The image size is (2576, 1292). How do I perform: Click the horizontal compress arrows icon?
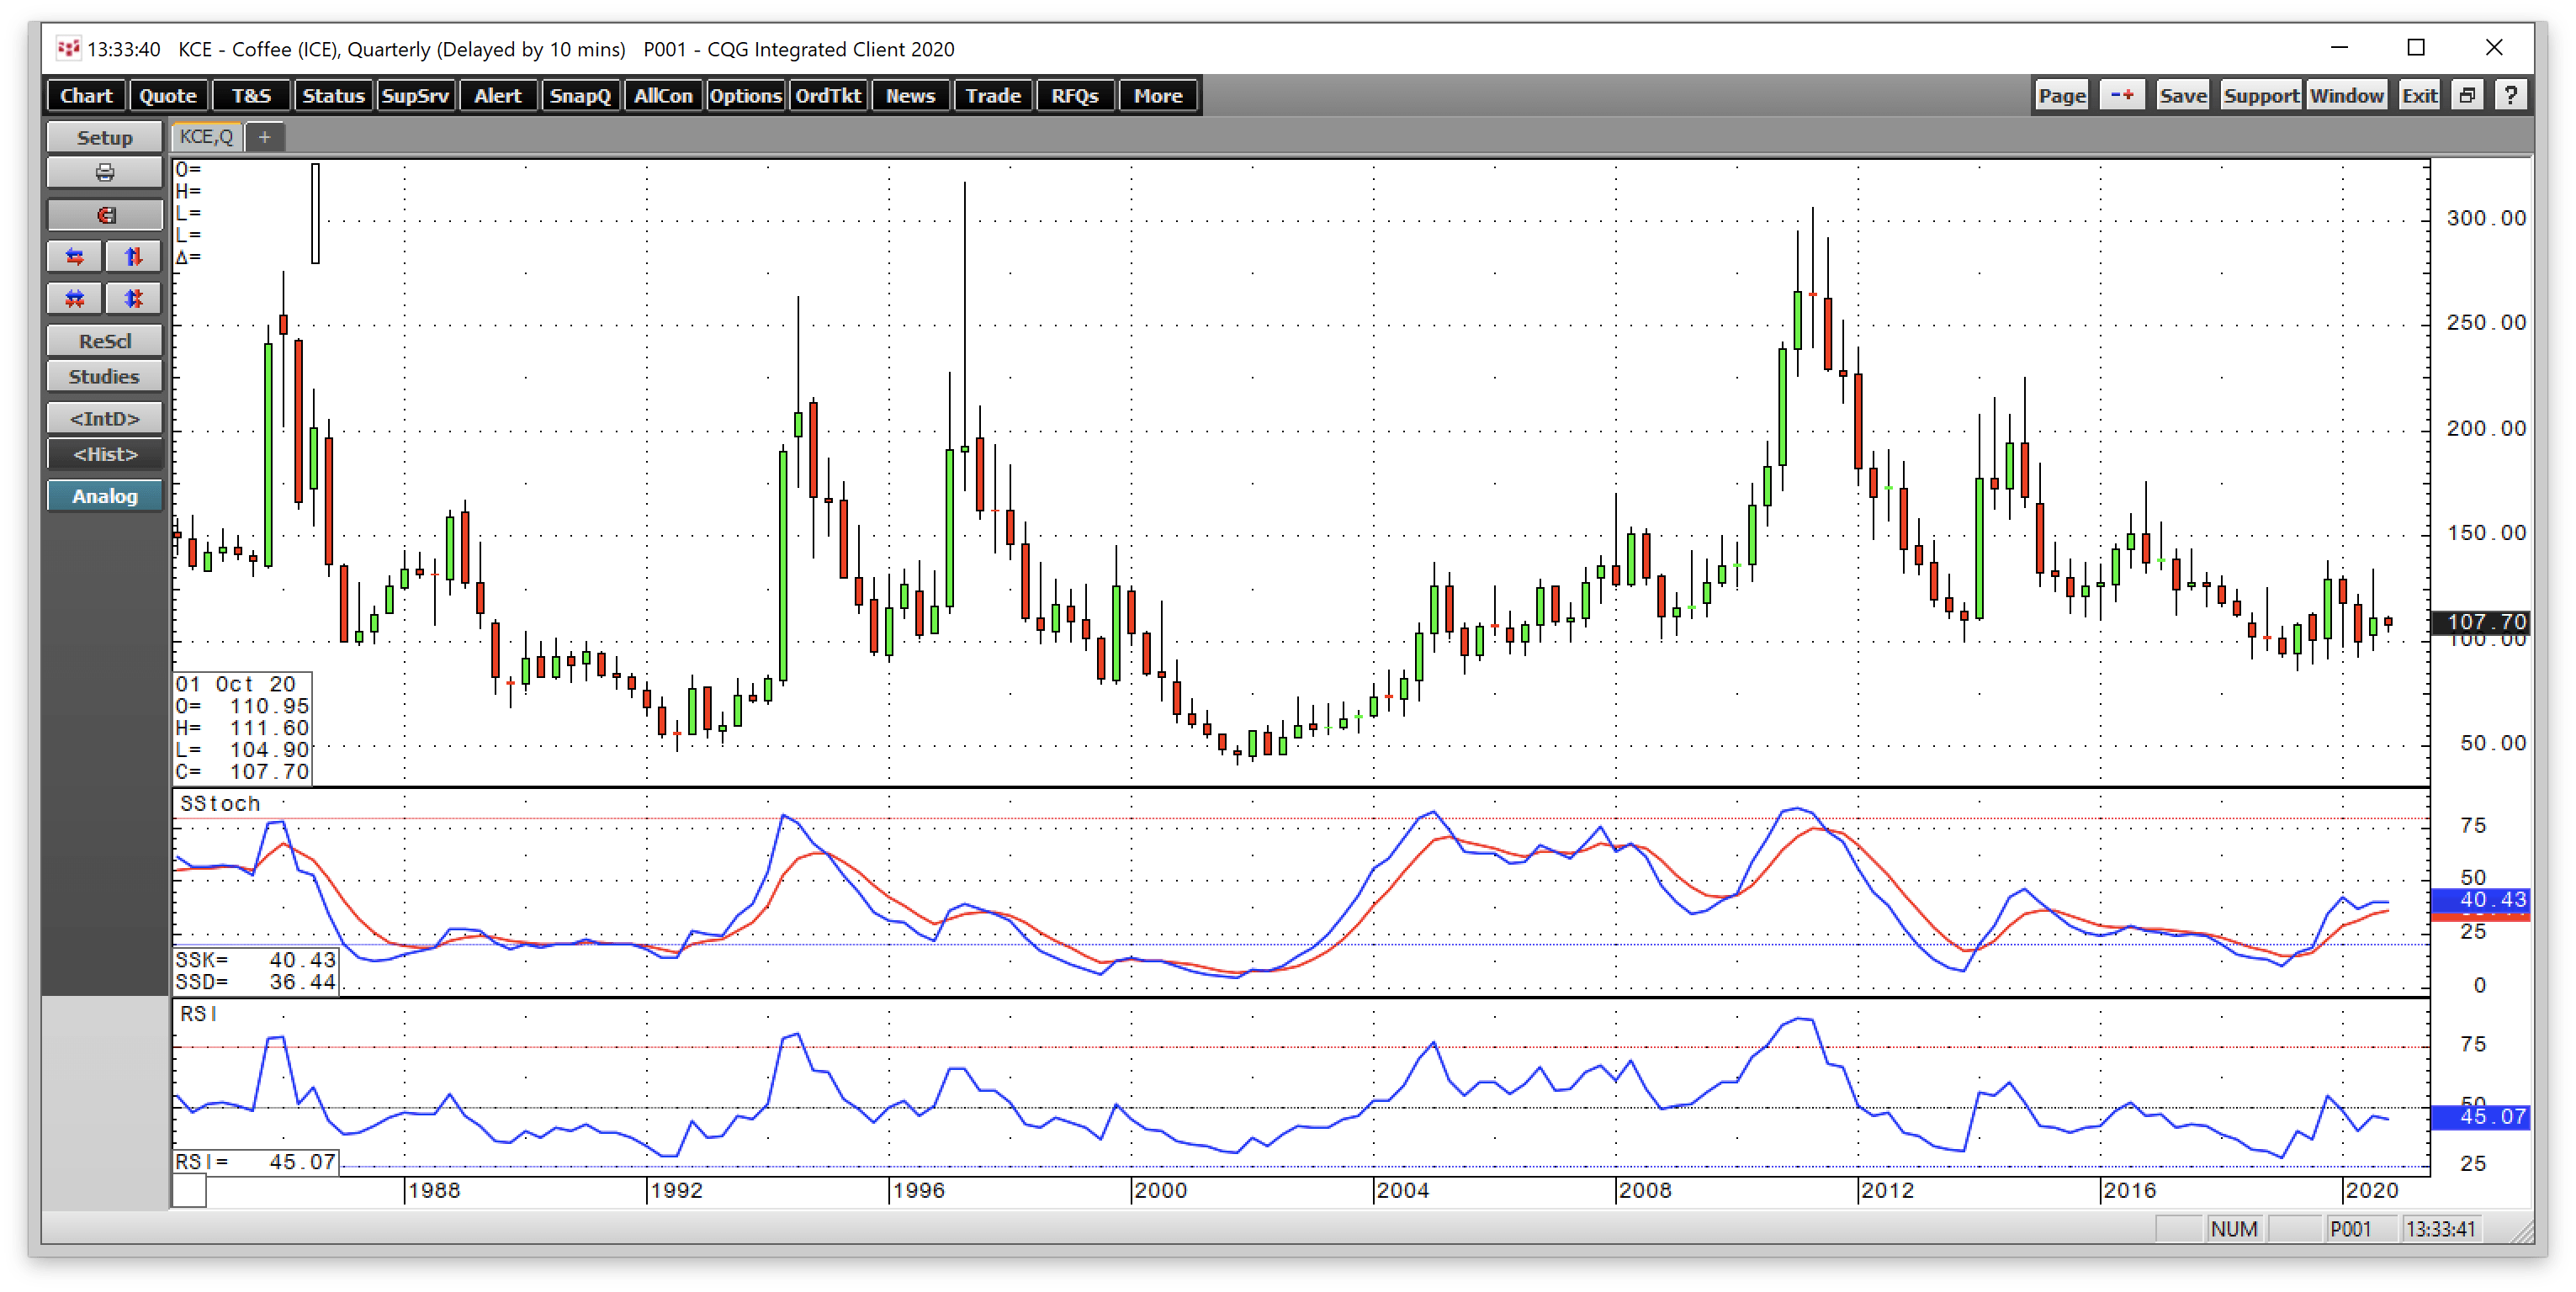[75, 299]
